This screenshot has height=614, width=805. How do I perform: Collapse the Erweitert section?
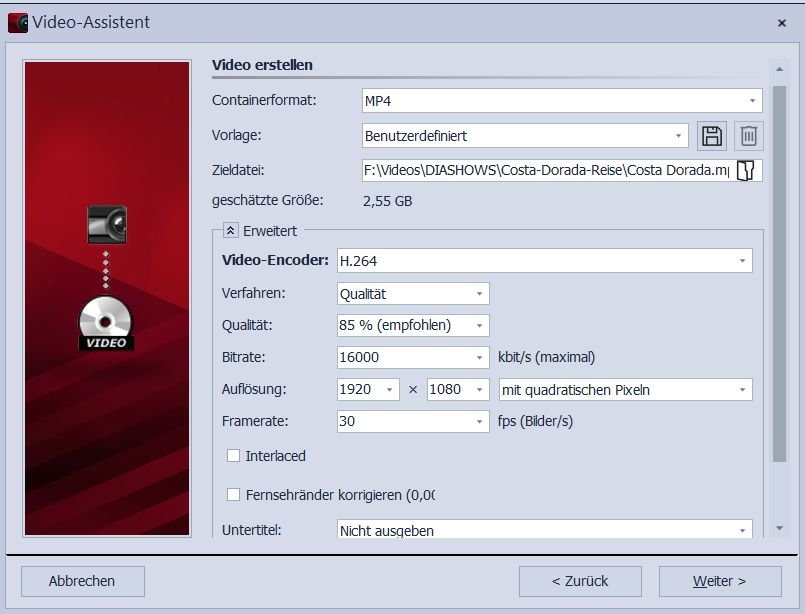(231, 230)
